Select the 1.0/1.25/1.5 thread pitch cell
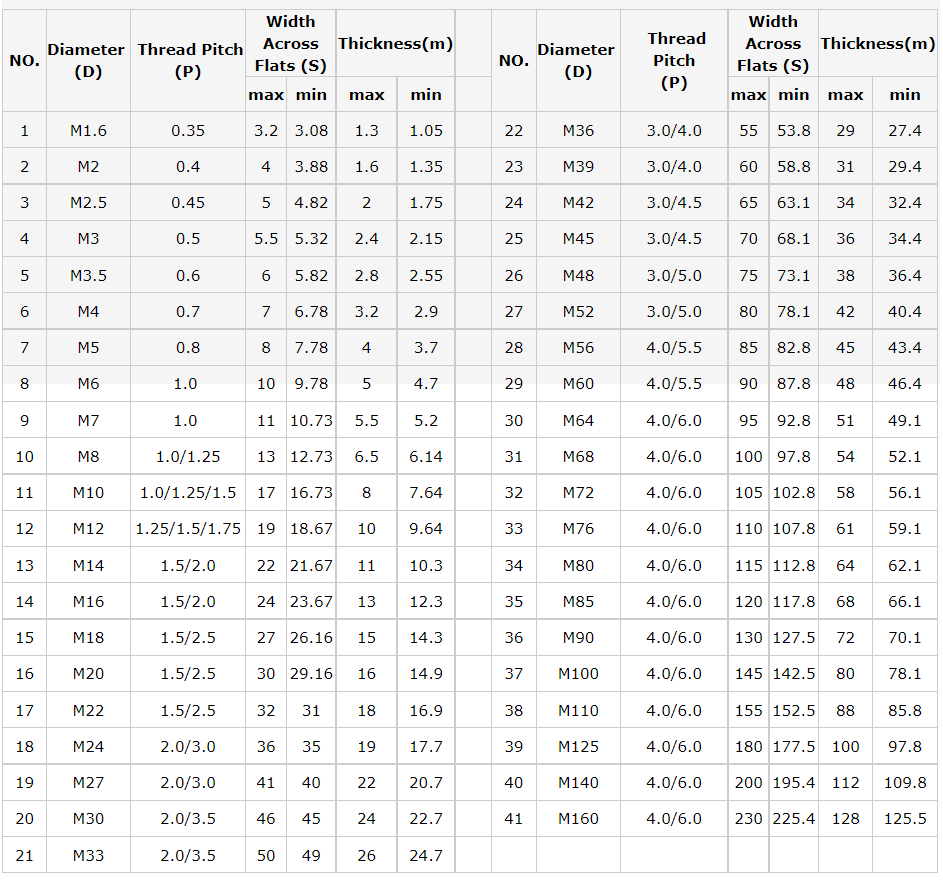The height and width of the screenshot is (880, 943). (188, 493)
